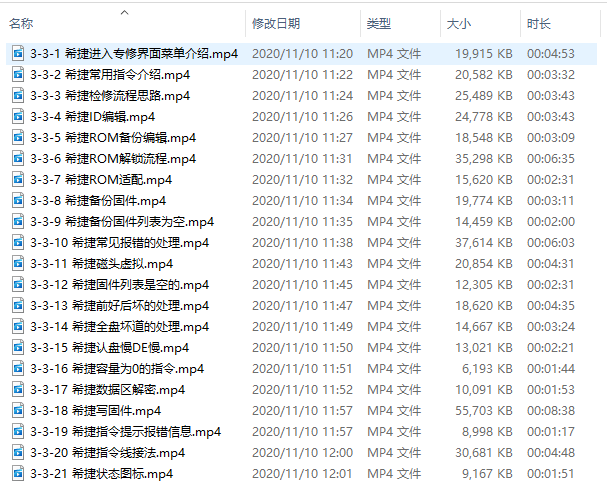Screen dimensions: 607x493
Task: Click the video icon of 3-3-4 希捷ID编辑
Action: pyautogui.click(x=18, y=116)
